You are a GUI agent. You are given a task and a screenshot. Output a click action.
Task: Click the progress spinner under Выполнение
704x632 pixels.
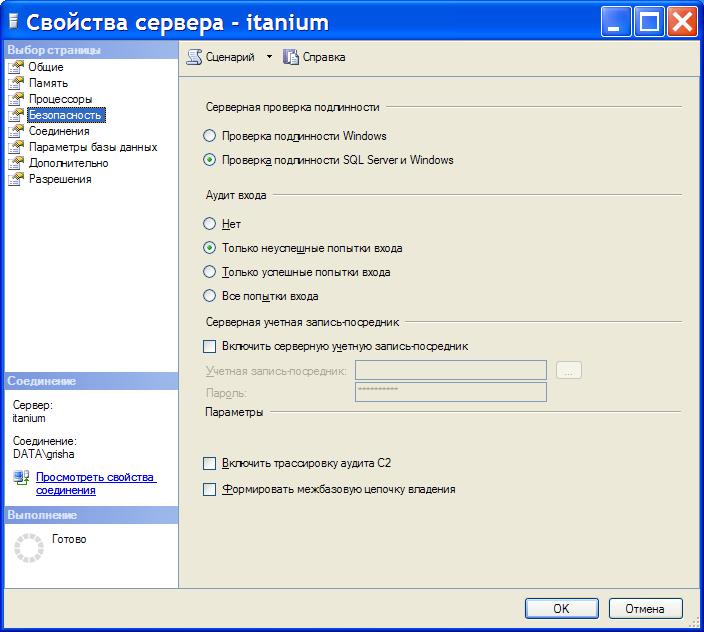29,548
